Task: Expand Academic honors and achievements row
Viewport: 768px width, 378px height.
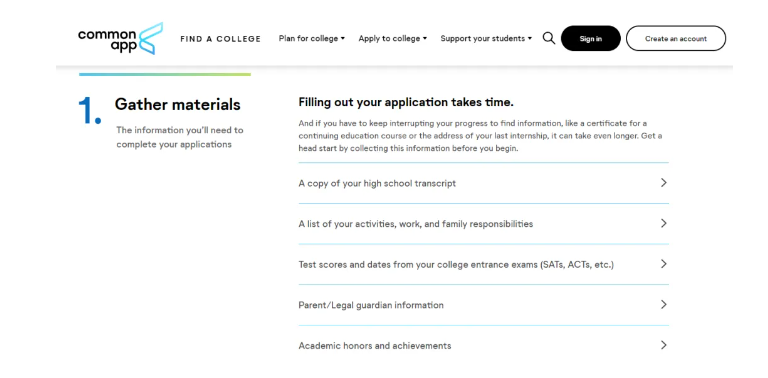Action: (483, 346)
